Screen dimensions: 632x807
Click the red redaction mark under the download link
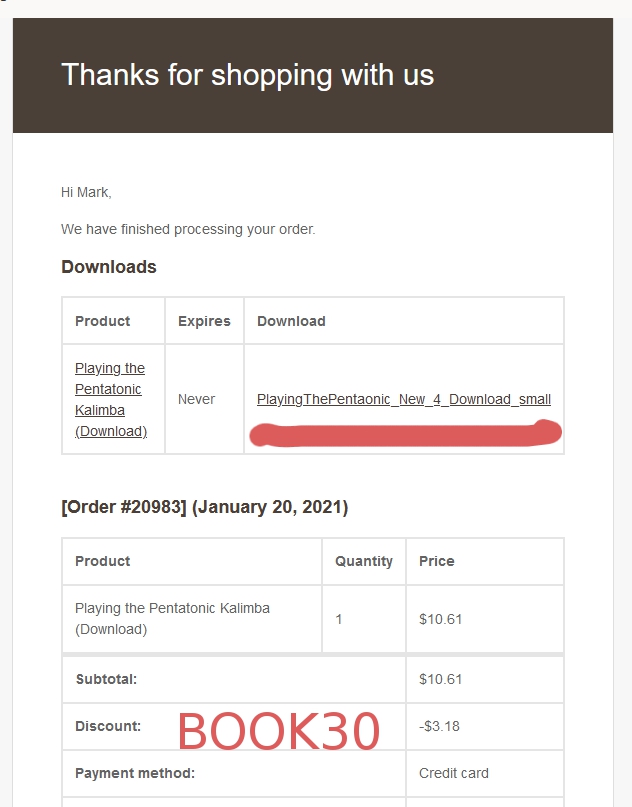coord(406,433)
